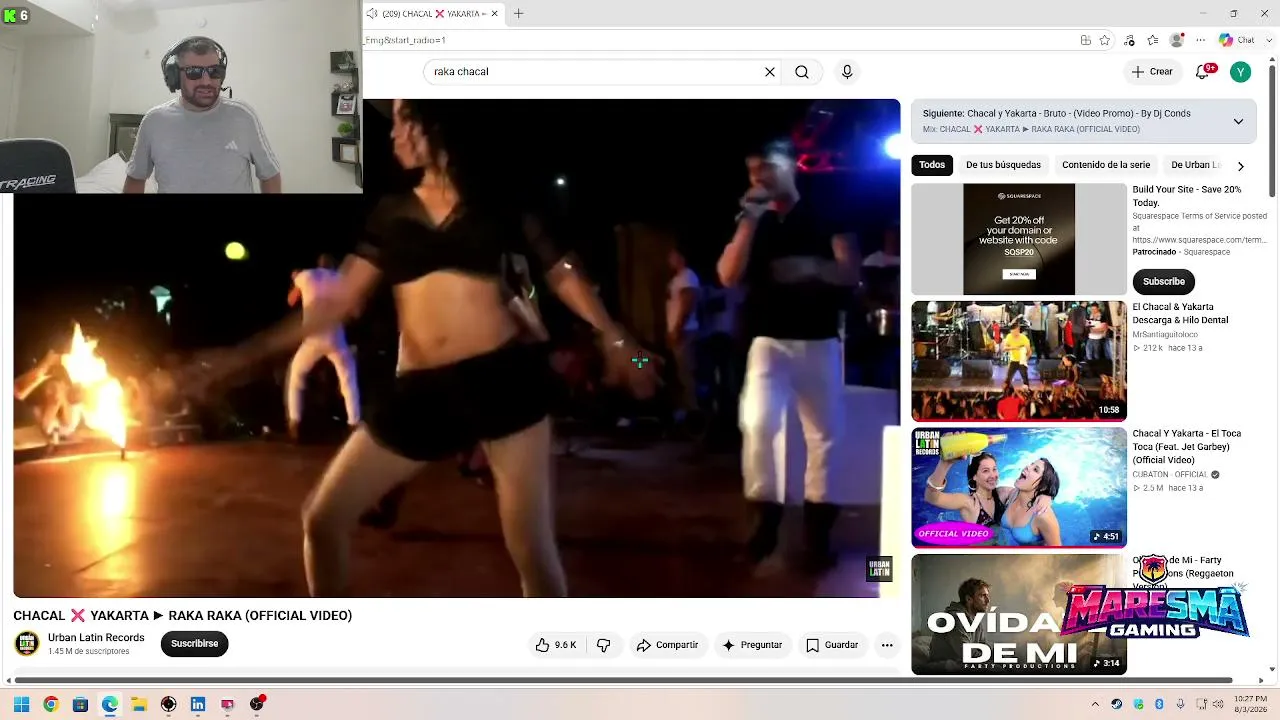Dislike the video with the thumbs-down button
Image resolution: width=1280 pixels, height=720 pixels.
[x=603, y=645]
